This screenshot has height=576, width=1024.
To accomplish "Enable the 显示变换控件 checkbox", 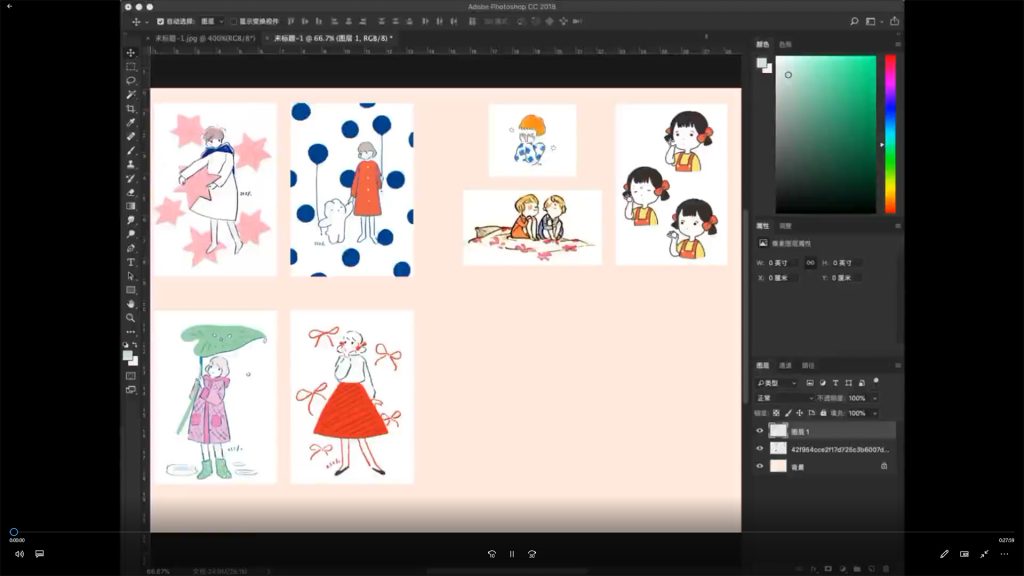I will (x=234, y=21).
